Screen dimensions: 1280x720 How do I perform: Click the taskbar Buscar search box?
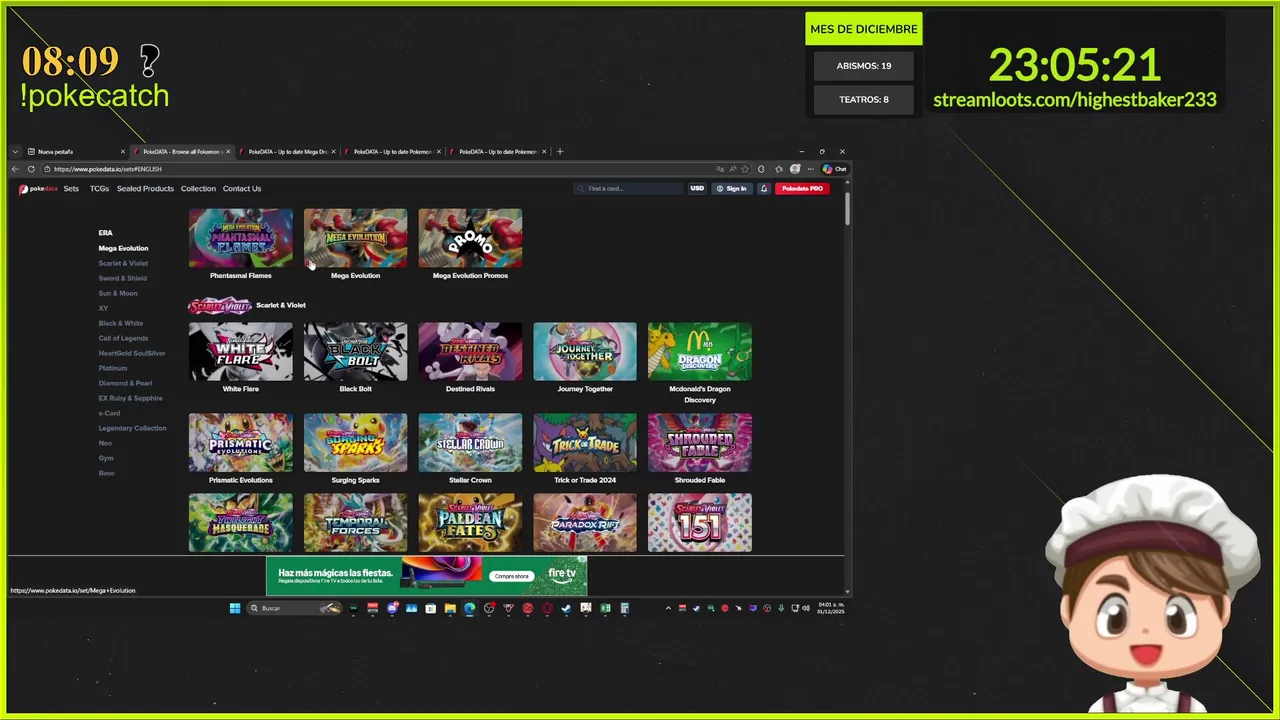(x=295, y=608)
